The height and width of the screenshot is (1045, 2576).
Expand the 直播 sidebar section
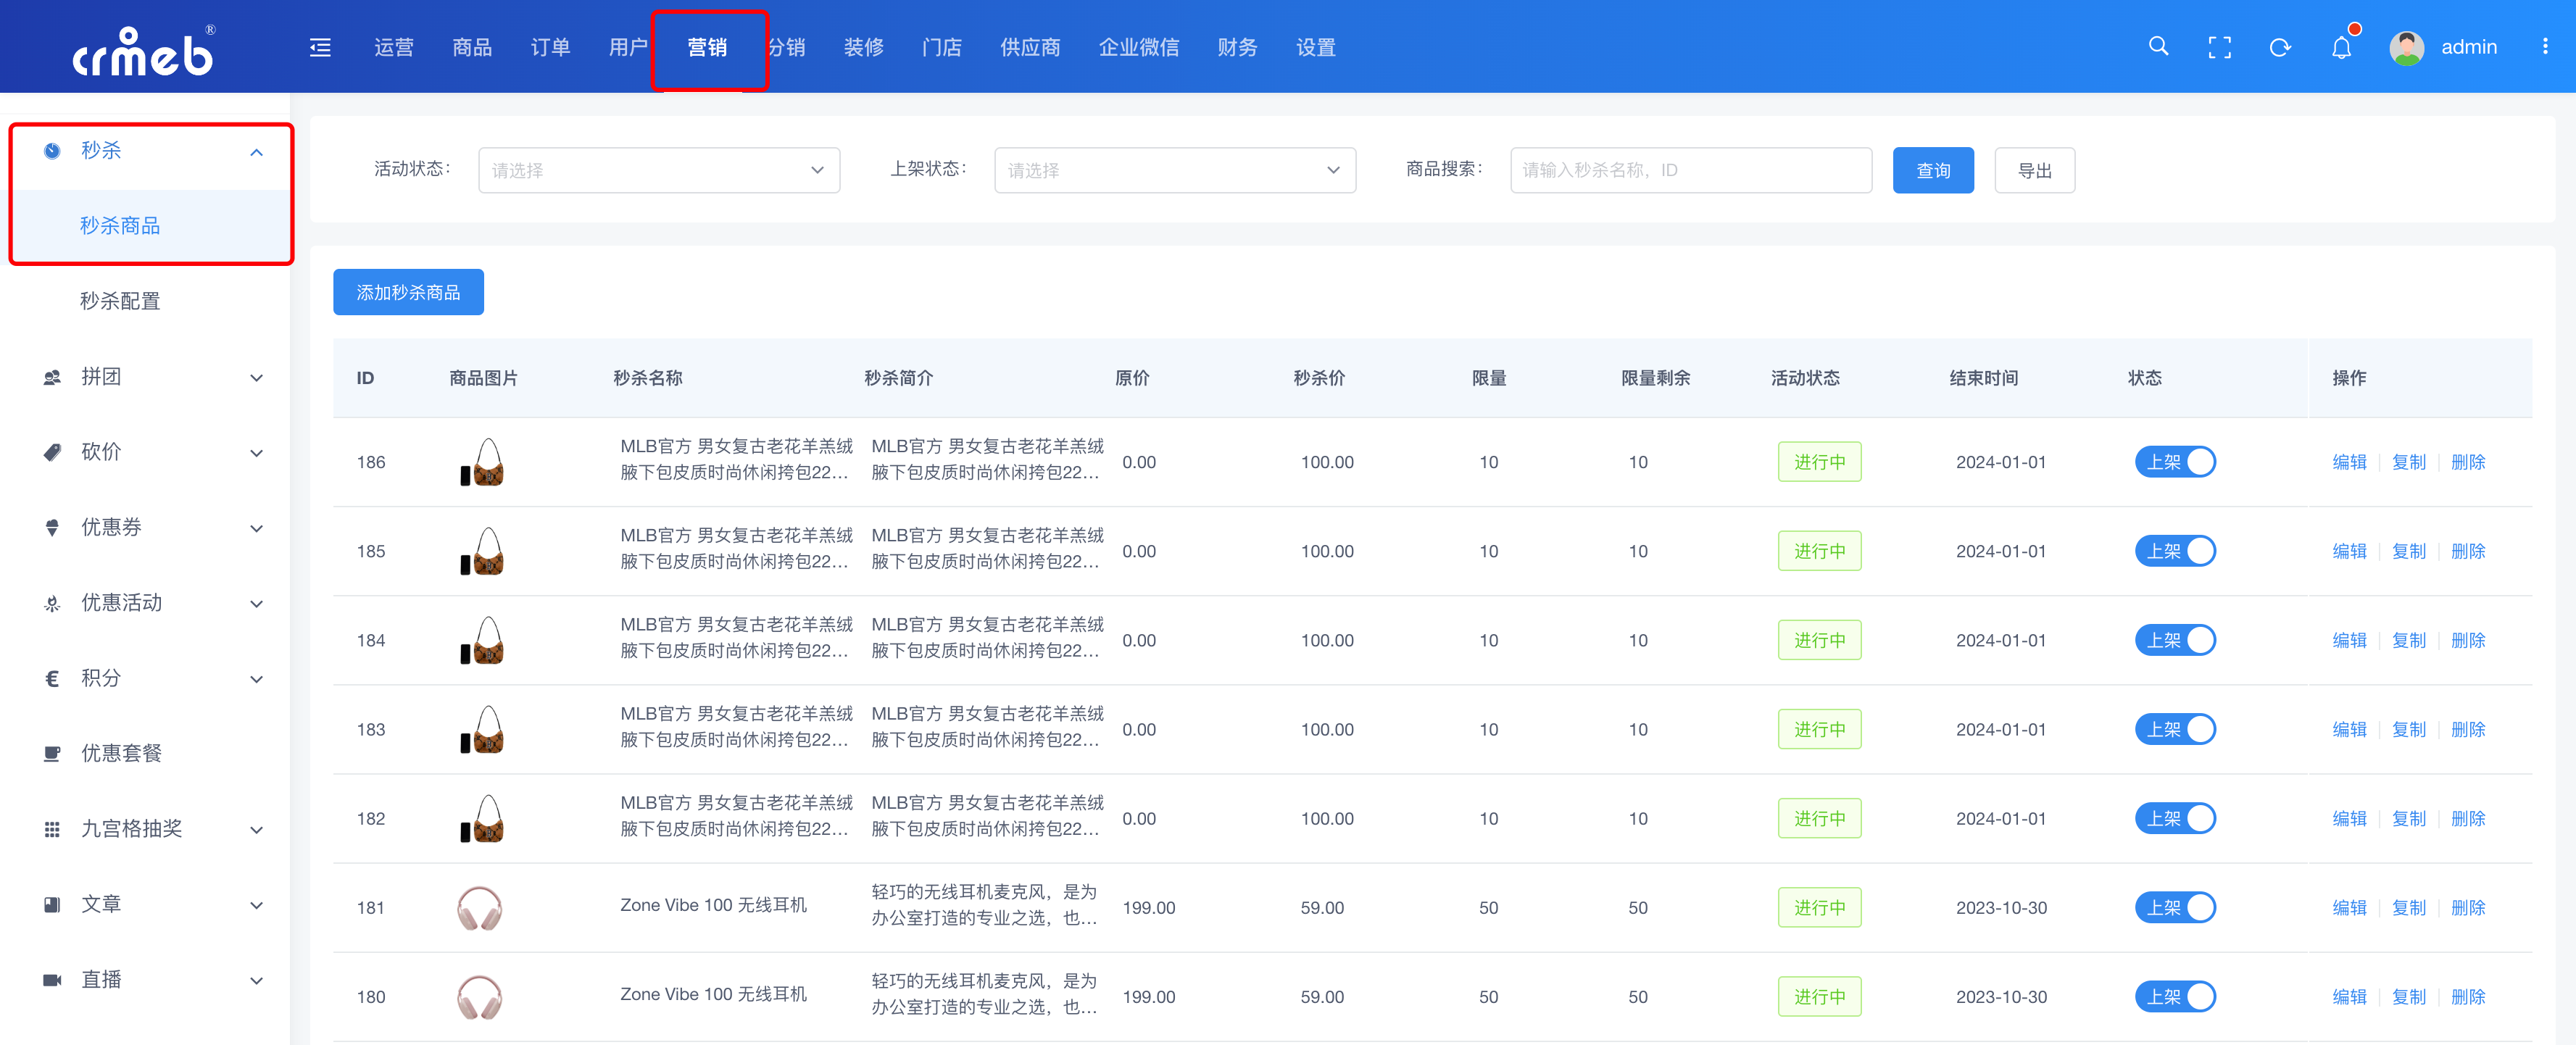pyautogui.click(x=256, y=981)
